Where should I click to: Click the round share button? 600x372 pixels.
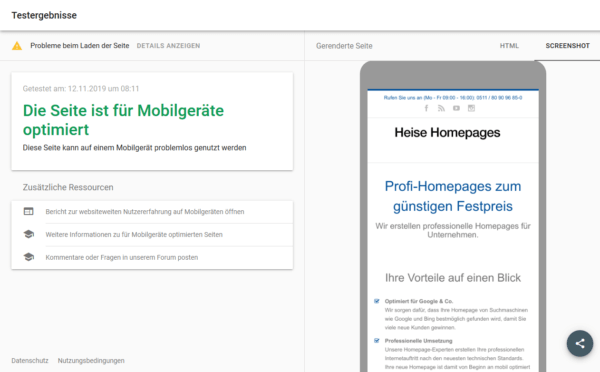tap(580, 343)
